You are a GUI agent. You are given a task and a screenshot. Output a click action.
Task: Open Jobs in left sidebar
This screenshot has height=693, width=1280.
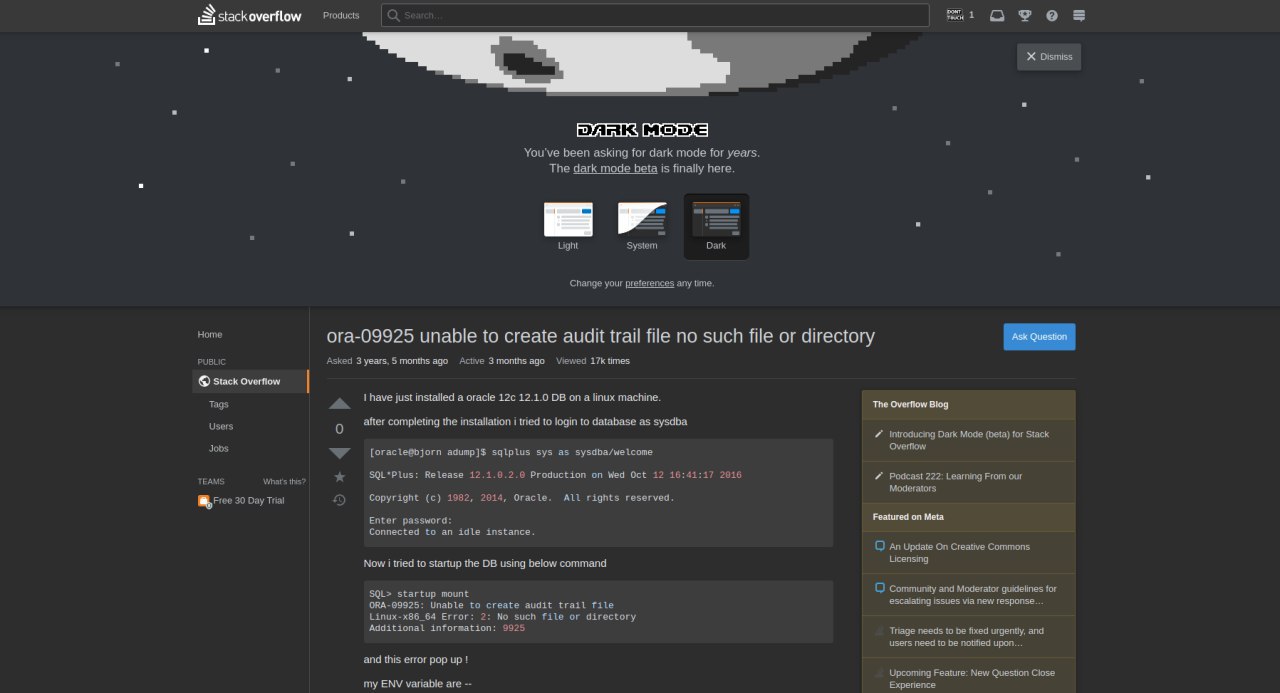(x=218, y=448)
